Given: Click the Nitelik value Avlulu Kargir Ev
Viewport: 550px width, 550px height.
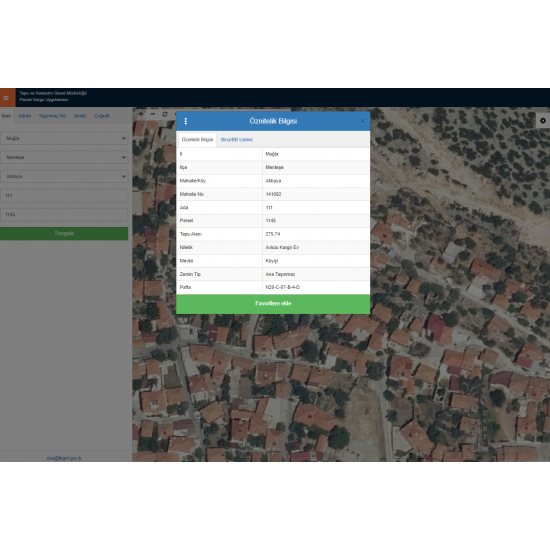Looking at the screenshot, I should (x=282, y=247).
